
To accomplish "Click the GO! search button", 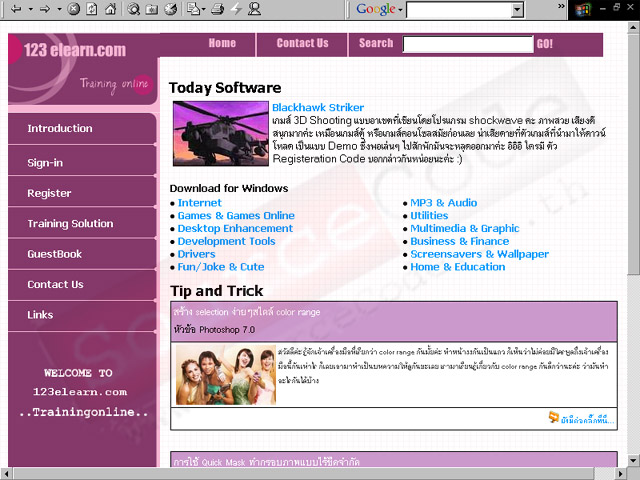I will (x=544, y=44).
